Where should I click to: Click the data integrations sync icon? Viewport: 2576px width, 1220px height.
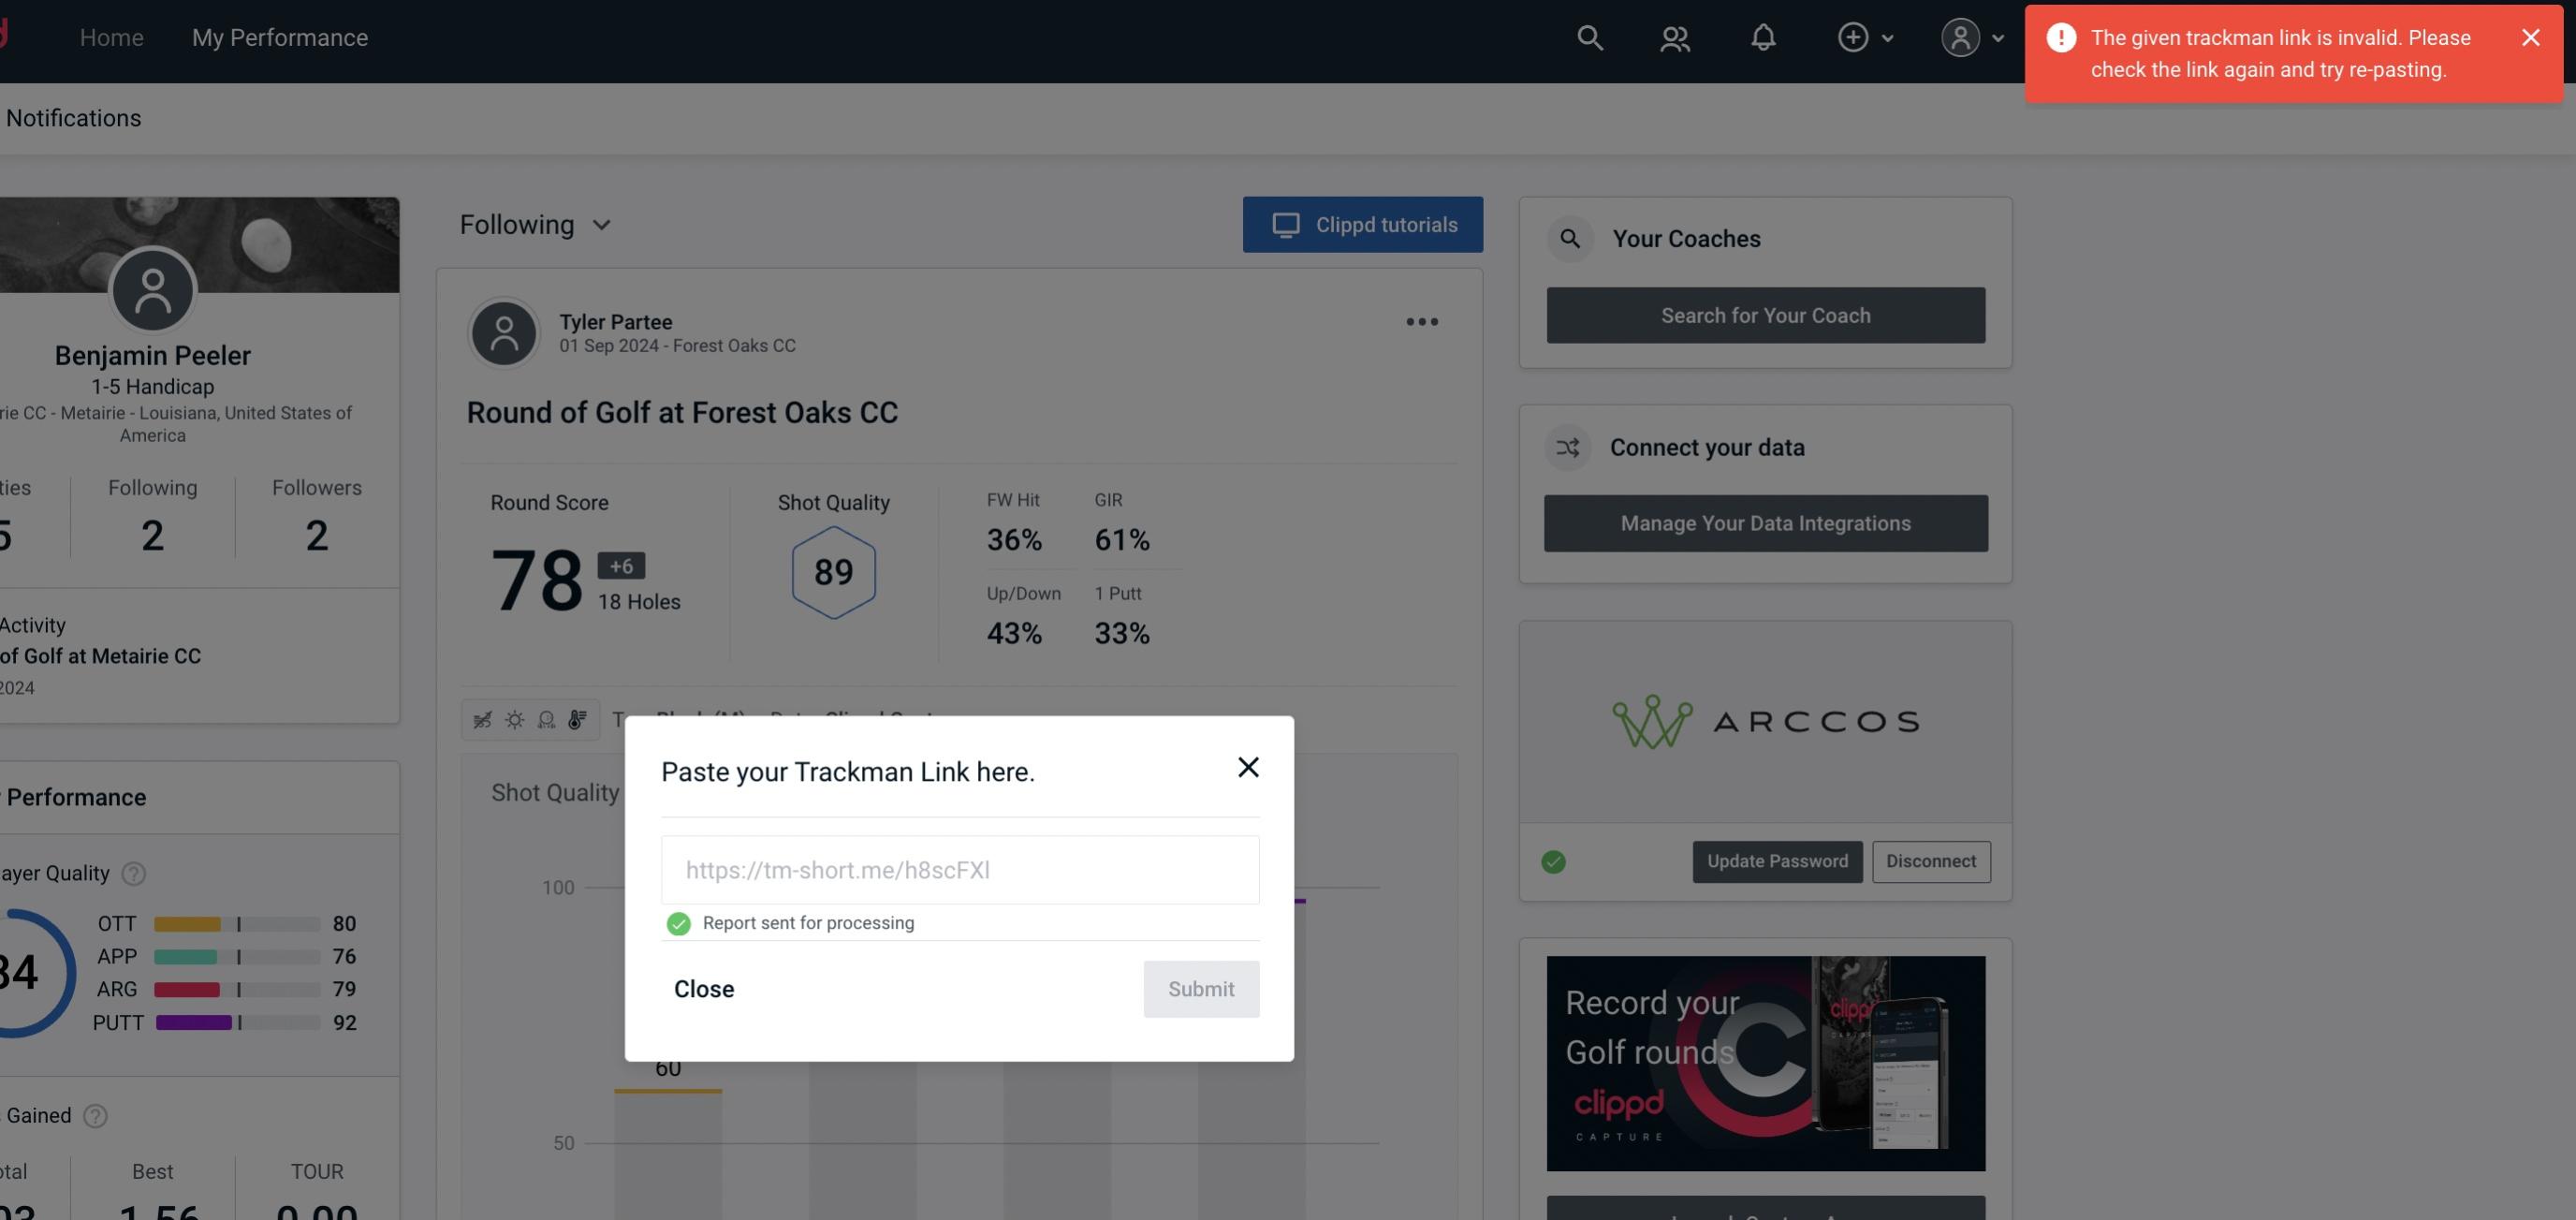tap(1567, 448)
